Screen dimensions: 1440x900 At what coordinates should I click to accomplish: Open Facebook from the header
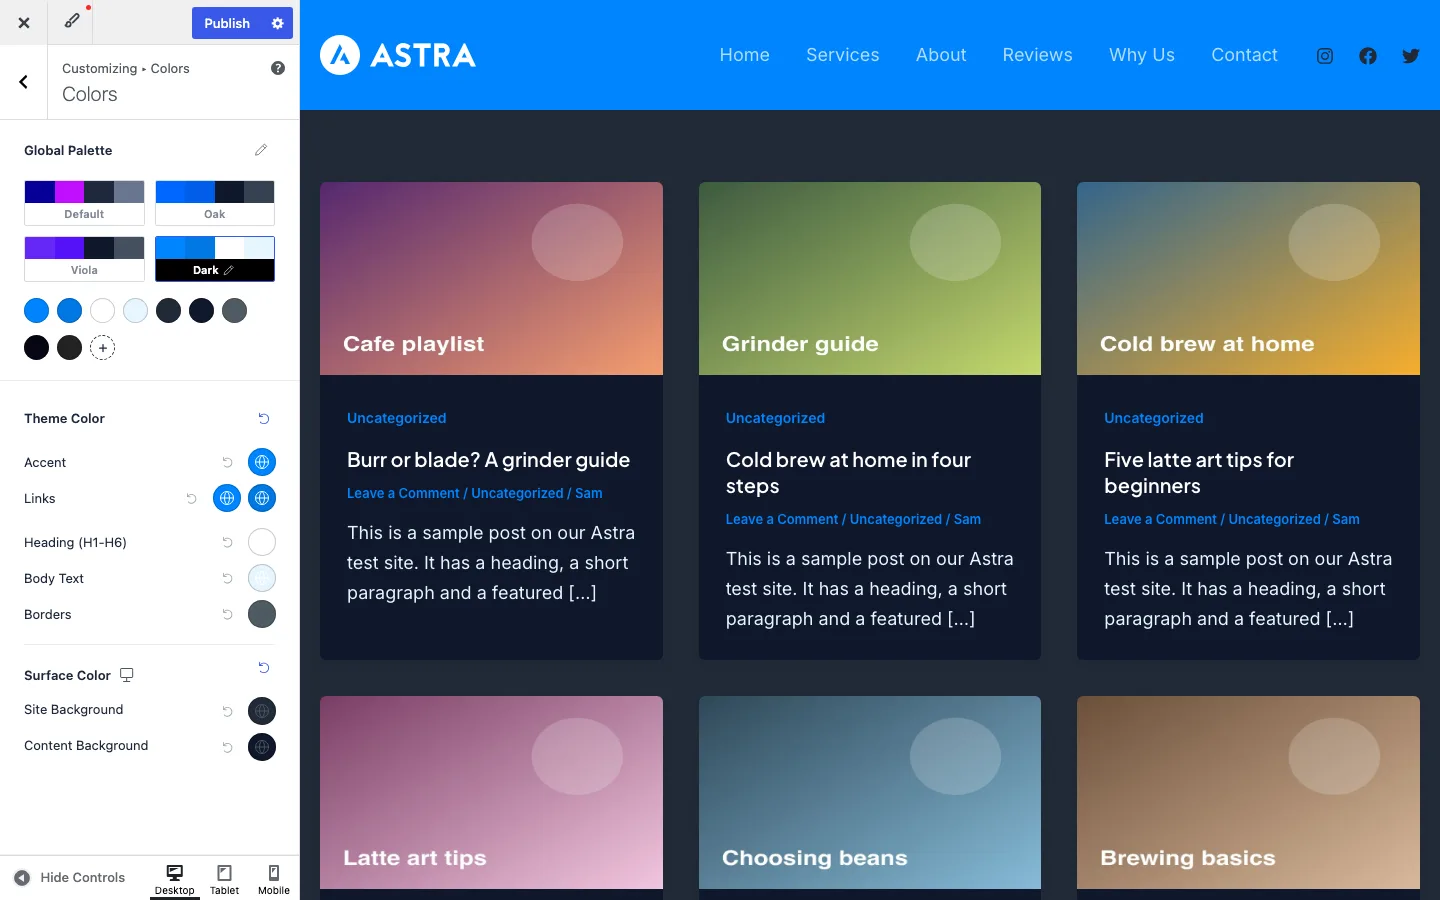(1368, 56)
